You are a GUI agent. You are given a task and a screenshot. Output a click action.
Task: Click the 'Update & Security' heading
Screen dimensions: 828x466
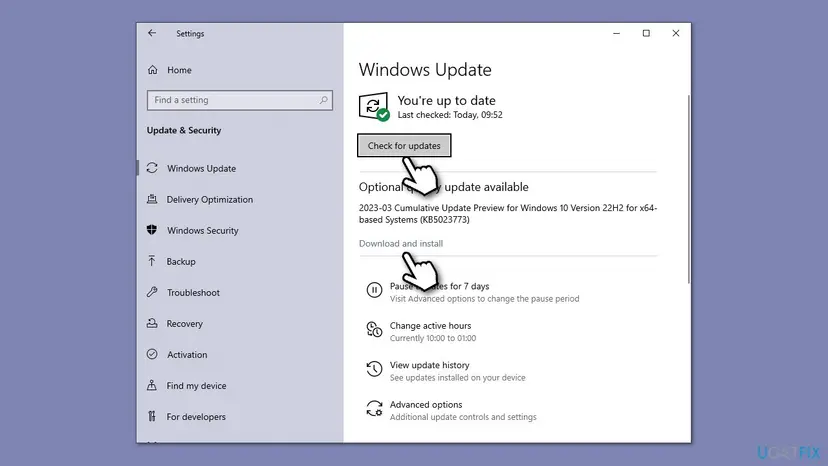(x=184, y=131)
